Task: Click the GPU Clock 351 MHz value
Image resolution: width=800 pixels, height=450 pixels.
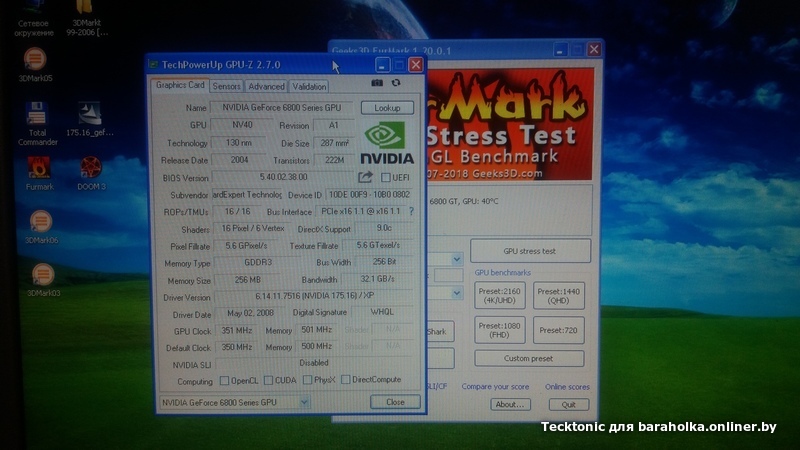Action: (237, 331)
